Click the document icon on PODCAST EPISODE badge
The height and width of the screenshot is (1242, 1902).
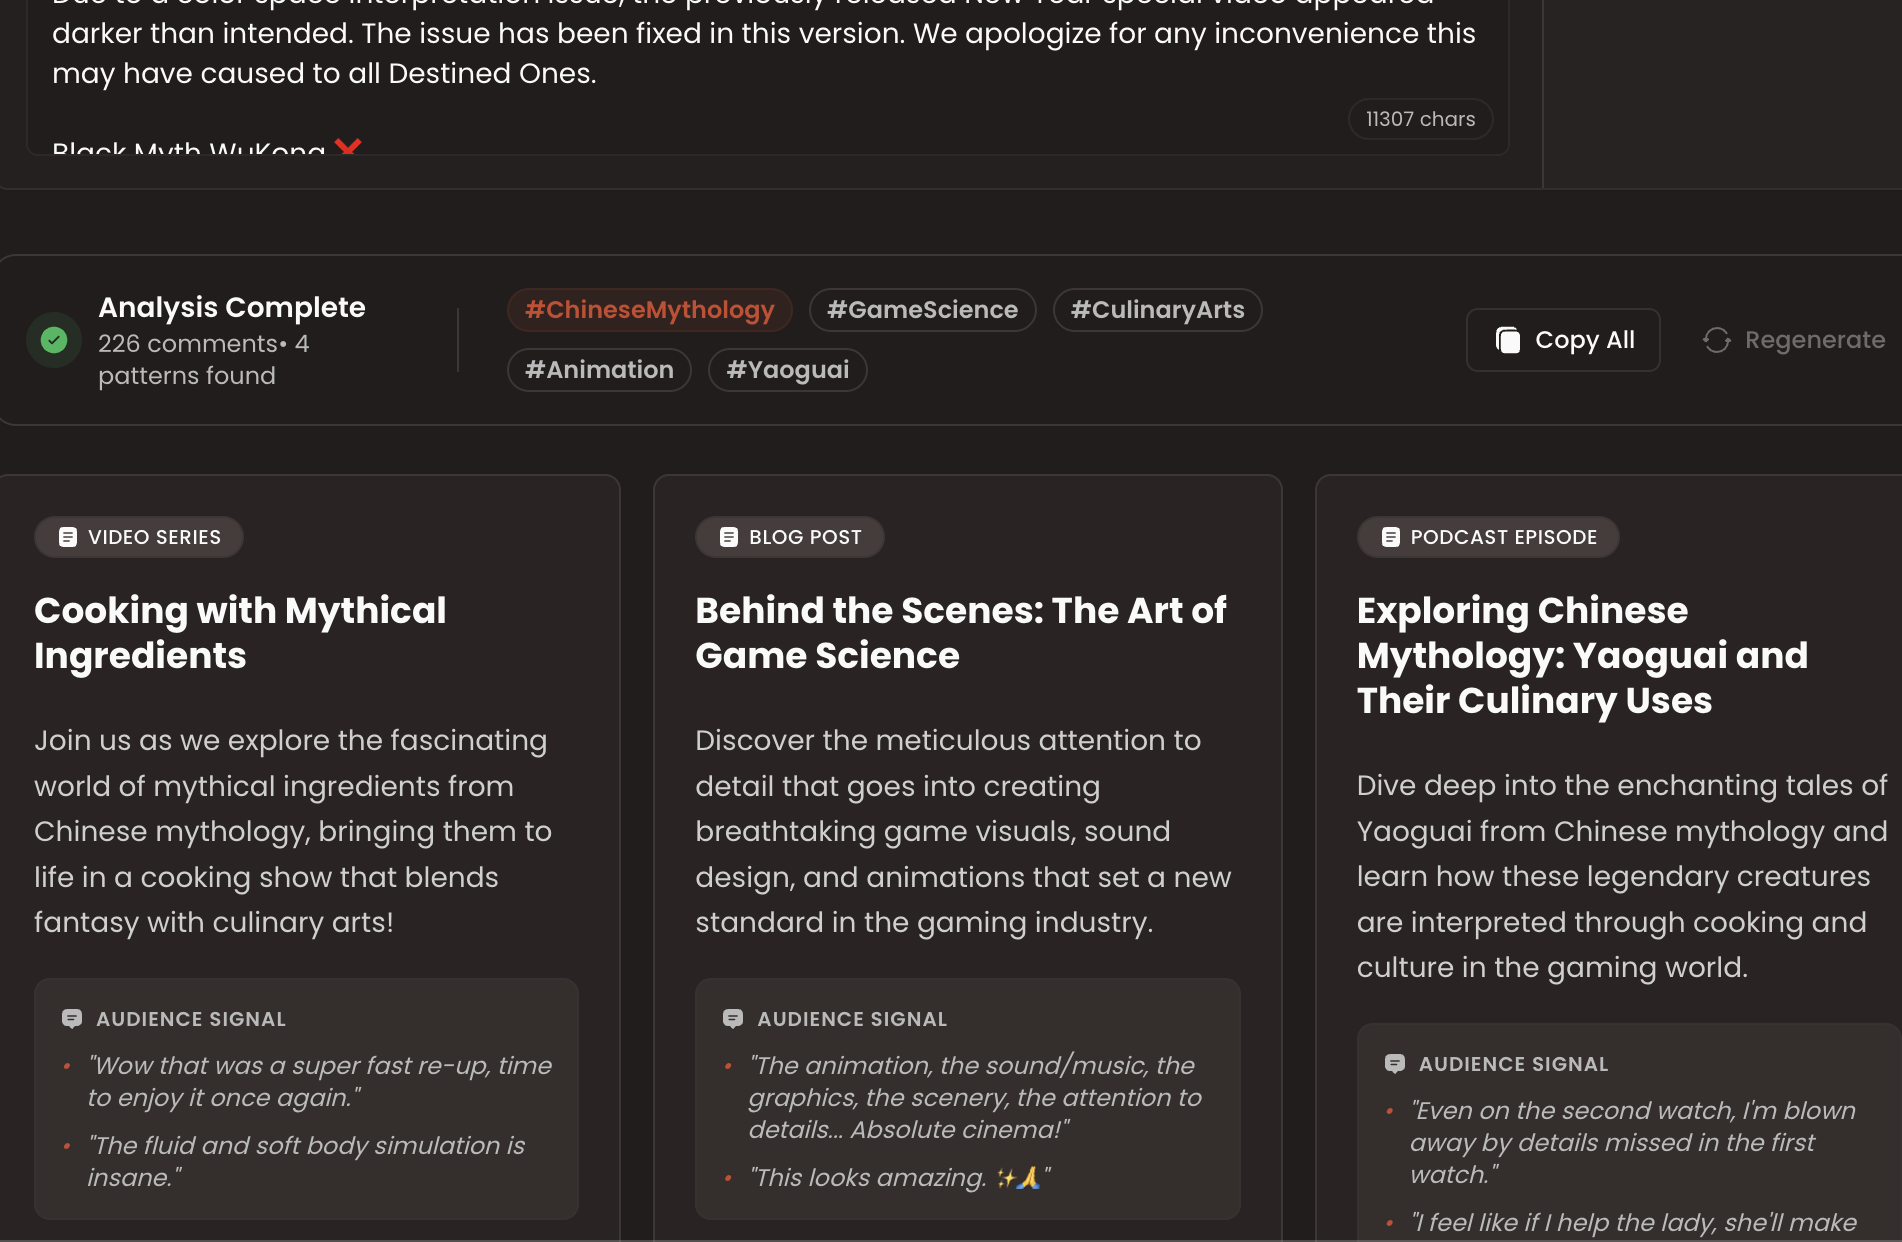[x=1388, y=537]
